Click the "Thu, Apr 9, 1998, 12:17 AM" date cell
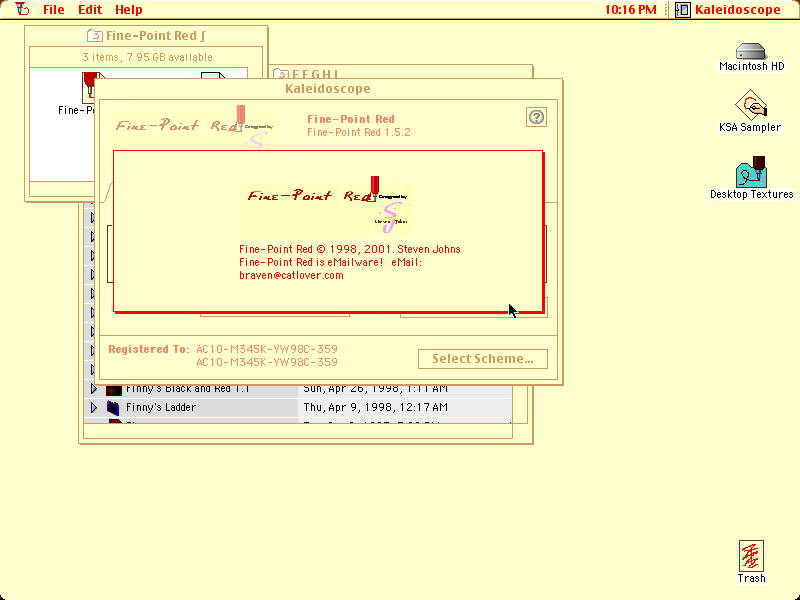Viewport: 800px width, 600px height. coord(376,407)
